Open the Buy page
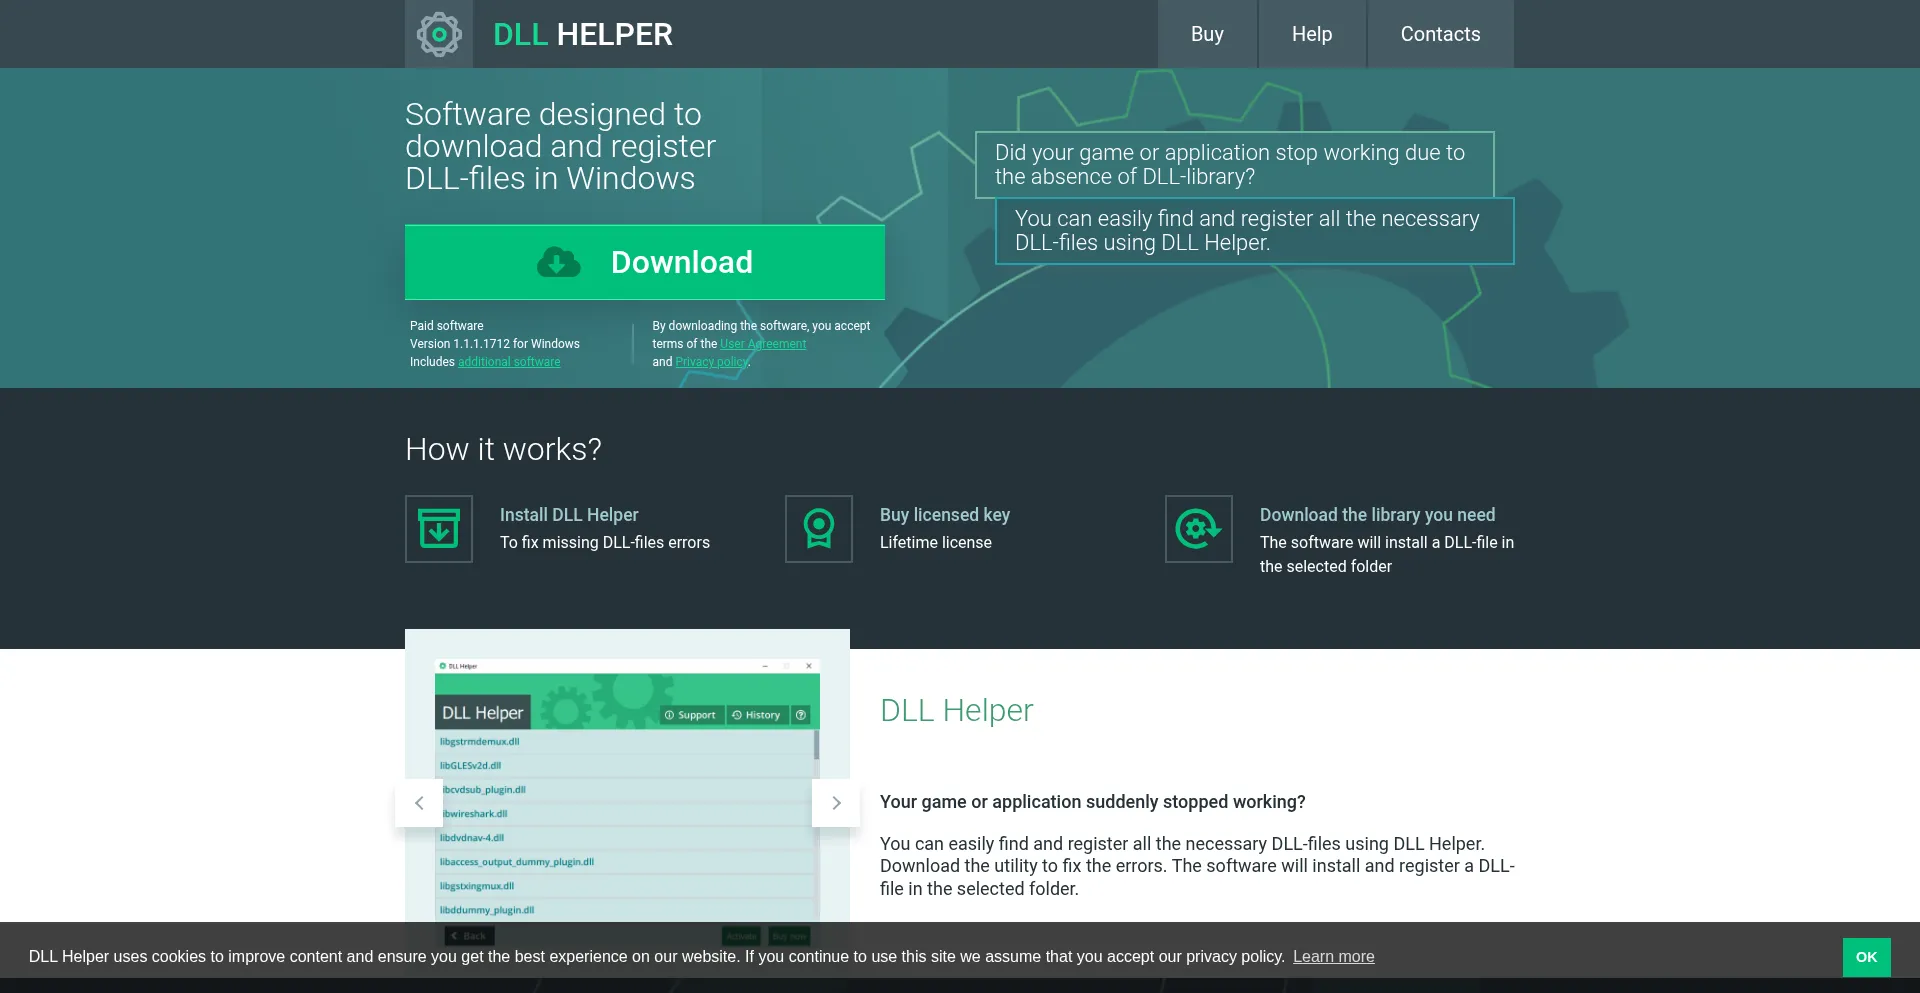The height and width of the screenshot is (993, 1920). coord(1207,34)
